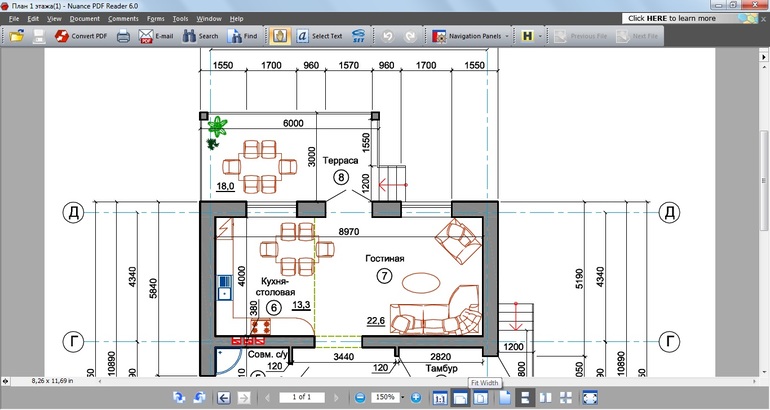
Task: Zoom out with the minus button
Action: [x=360, y=398]
